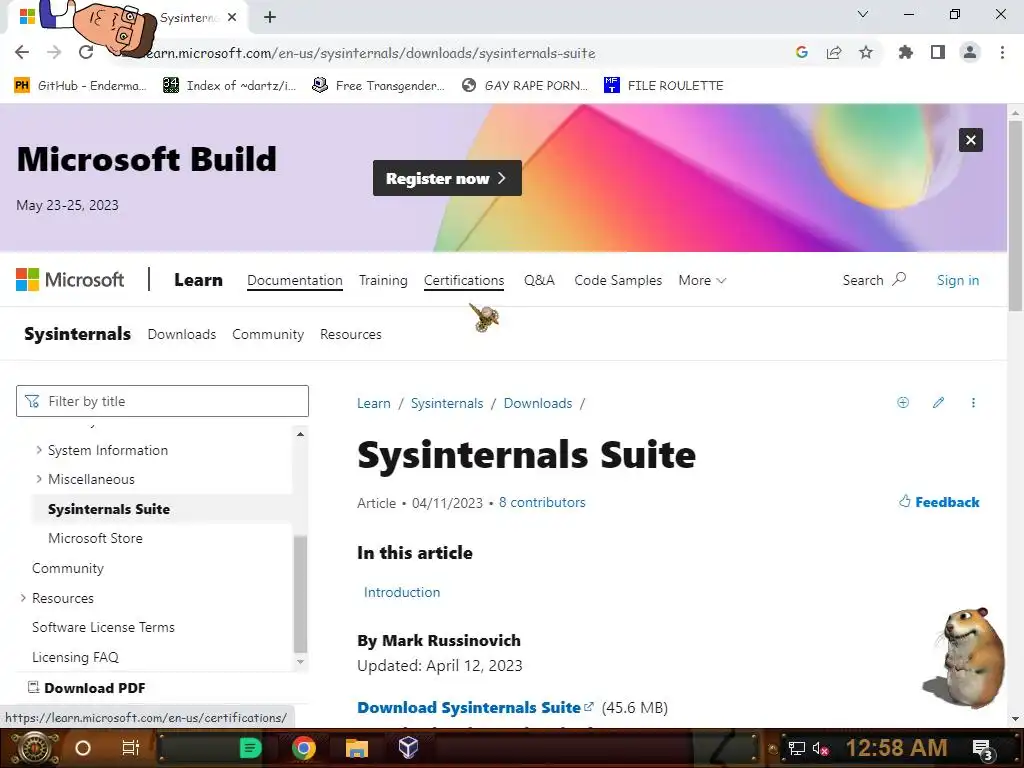Viewport: 1024px width, 768px height.
Task: Click Downloads breadcrumb link
Action: (537, 404)
